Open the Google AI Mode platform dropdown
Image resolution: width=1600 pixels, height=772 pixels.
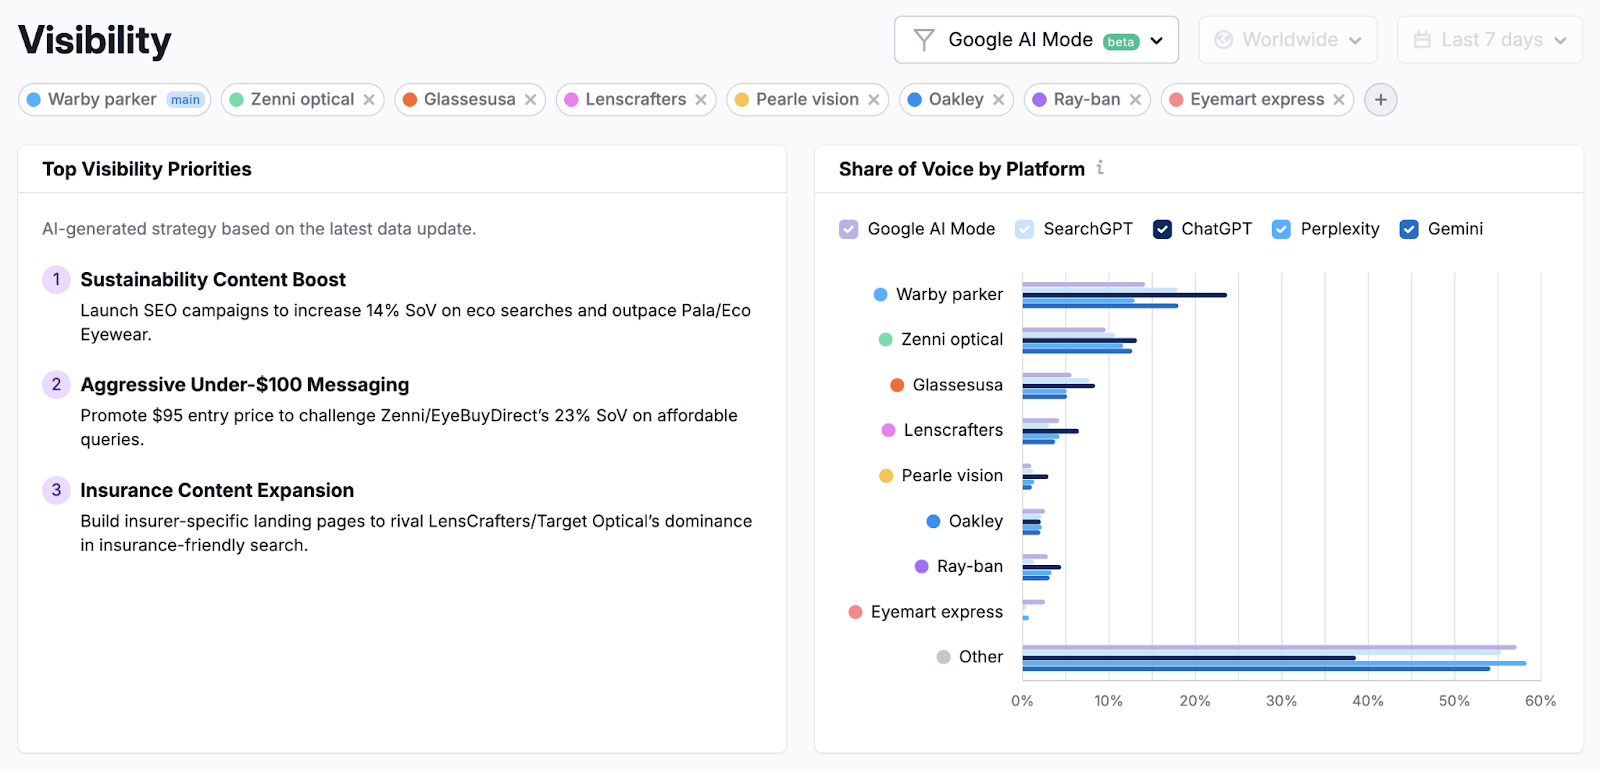(x=1036, y=40)
